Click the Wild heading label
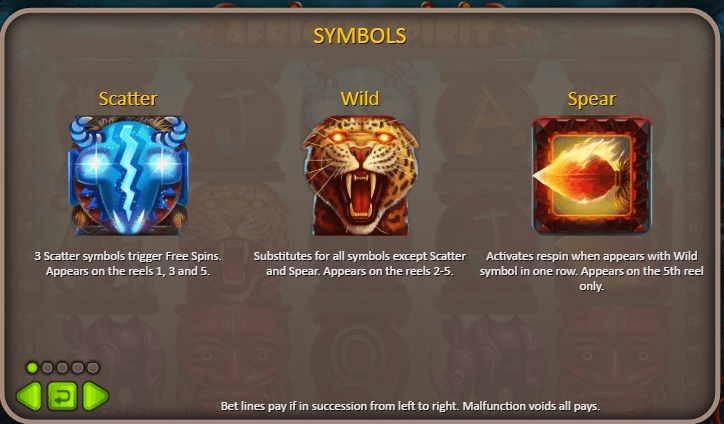Image resolution: width=724 pixels, height=424 pixels. [360, 98]
